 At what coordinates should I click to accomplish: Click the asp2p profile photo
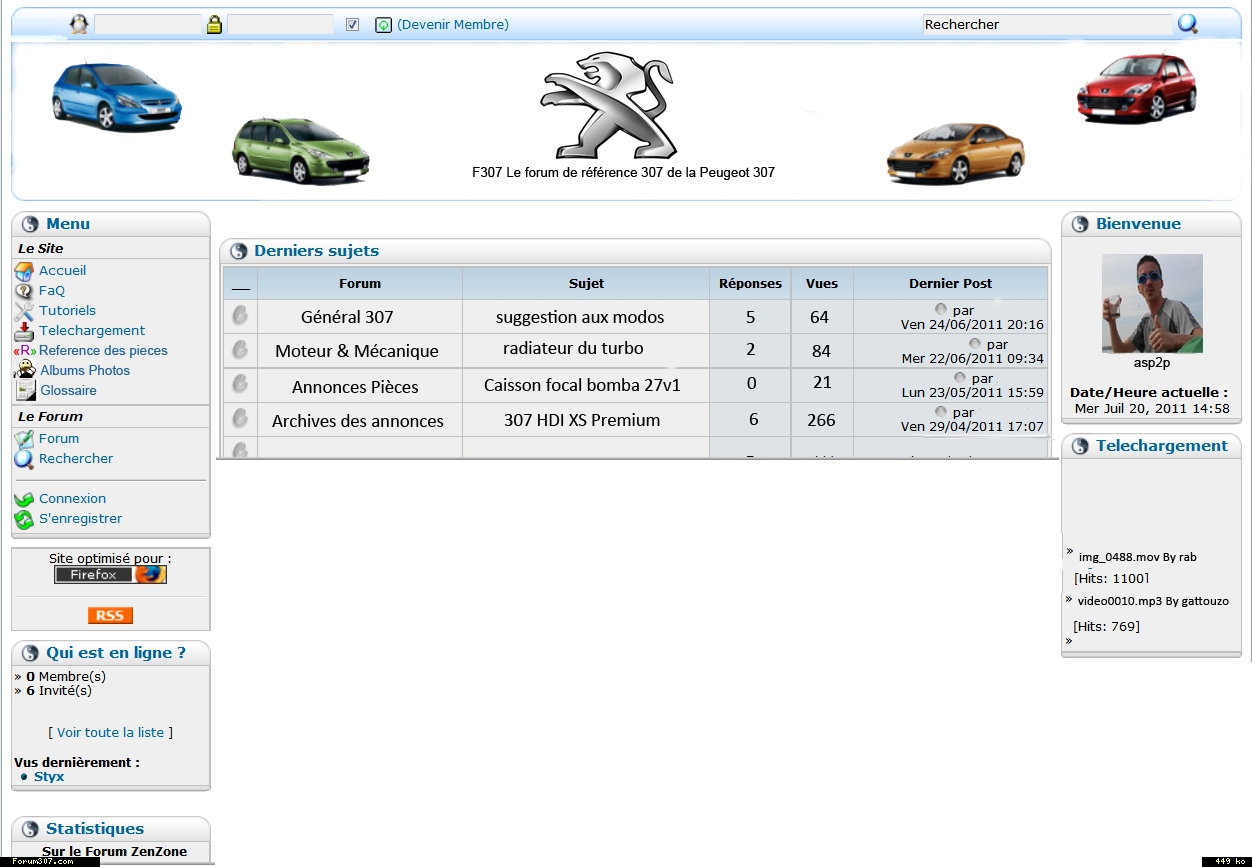click(1152, 304)
